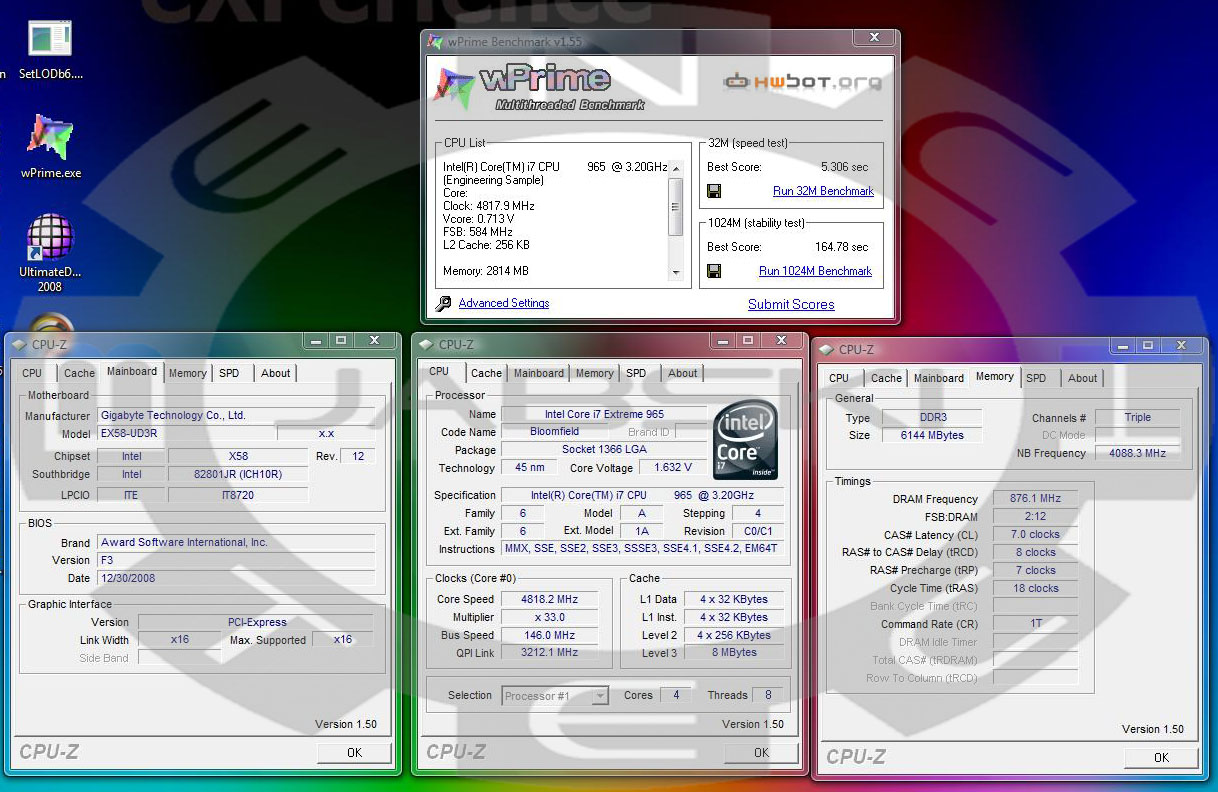Click the save disk icon for 1024M score
Image resolution: width=1218 pixels, height=792 pixels.
coord(714,271)
